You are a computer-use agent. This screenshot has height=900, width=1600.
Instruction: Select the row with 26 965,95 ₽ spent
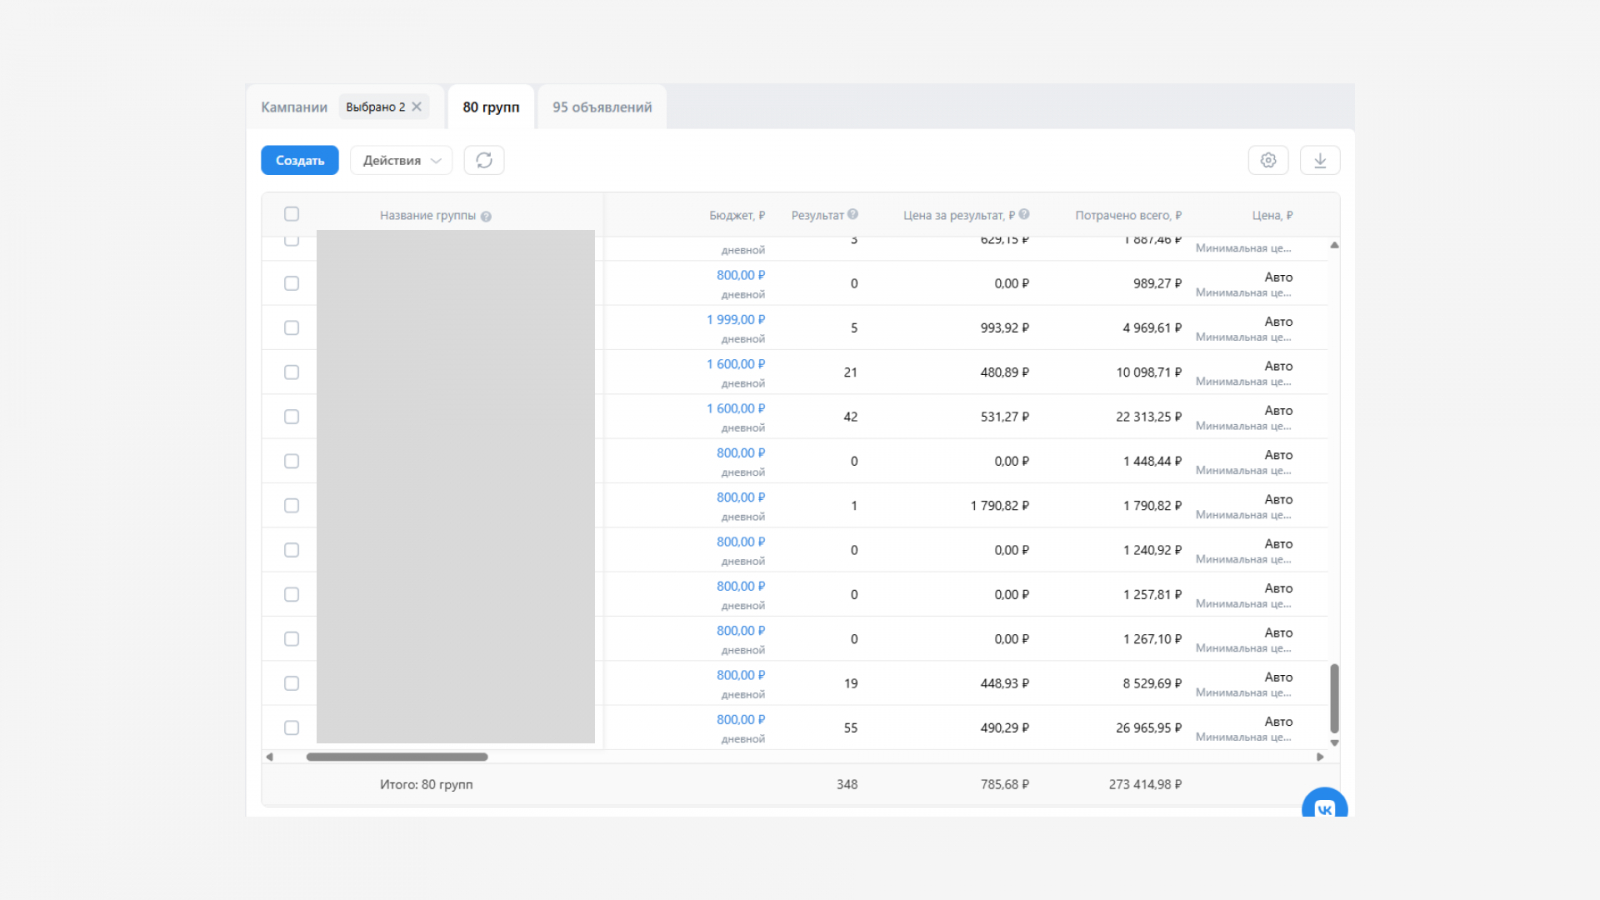click(x=291, y=728)
